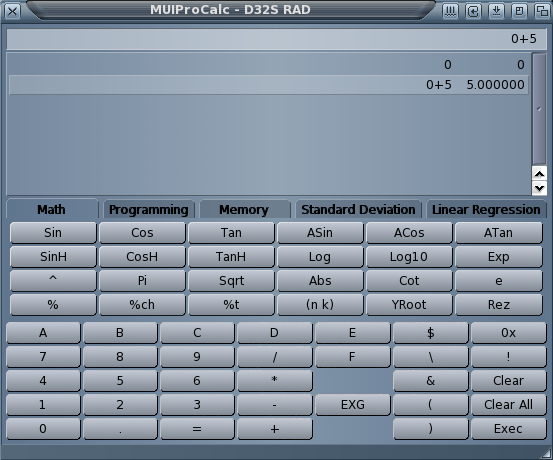The width and height of the screenshot is (553, 460).
Task: Click the Rez button
Action: [499, 305]
